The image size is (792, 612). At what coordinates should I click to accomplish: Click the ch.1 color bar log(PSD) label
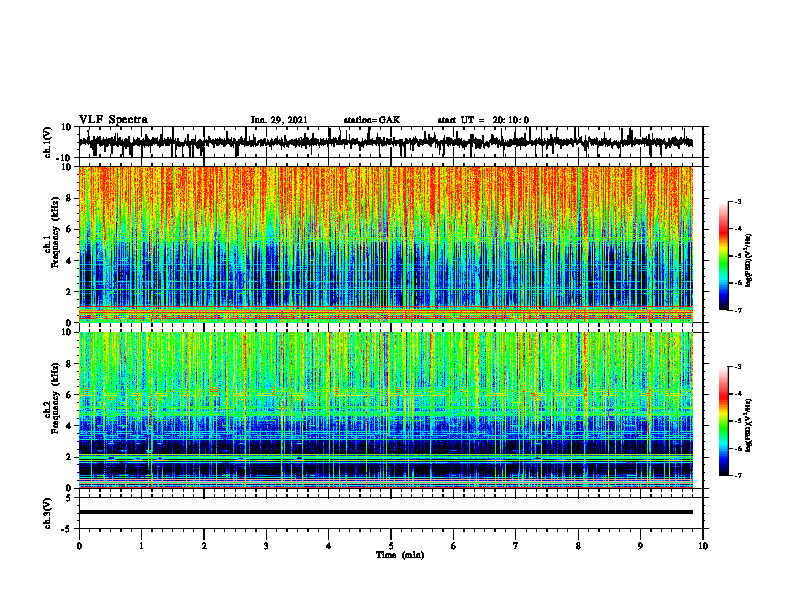click(748, 260)
